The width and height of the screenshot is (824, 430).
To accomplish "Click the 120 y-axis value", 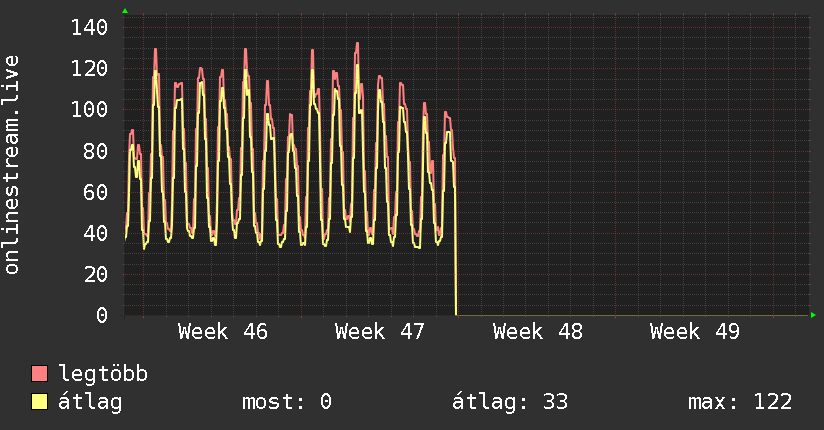I will point(89,68).
